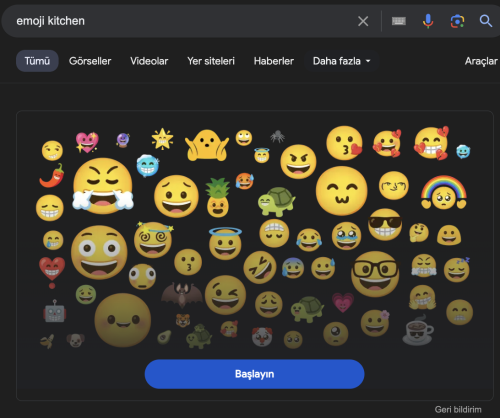Open Araçlar tools option

click(481, 61)
